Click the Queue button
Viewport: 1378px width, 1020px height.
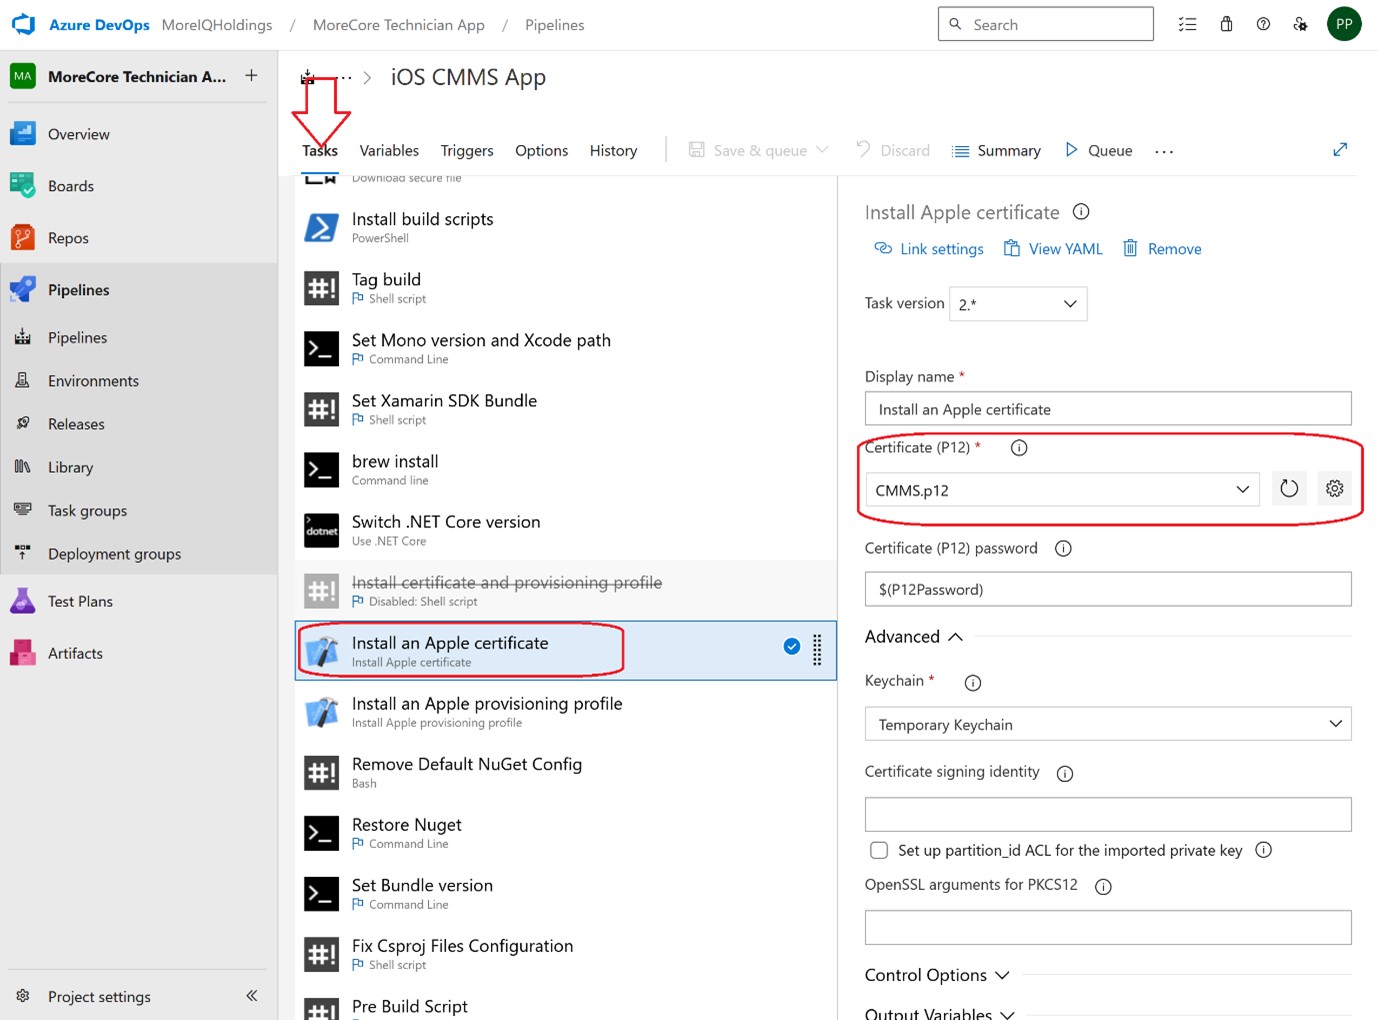1098,150
